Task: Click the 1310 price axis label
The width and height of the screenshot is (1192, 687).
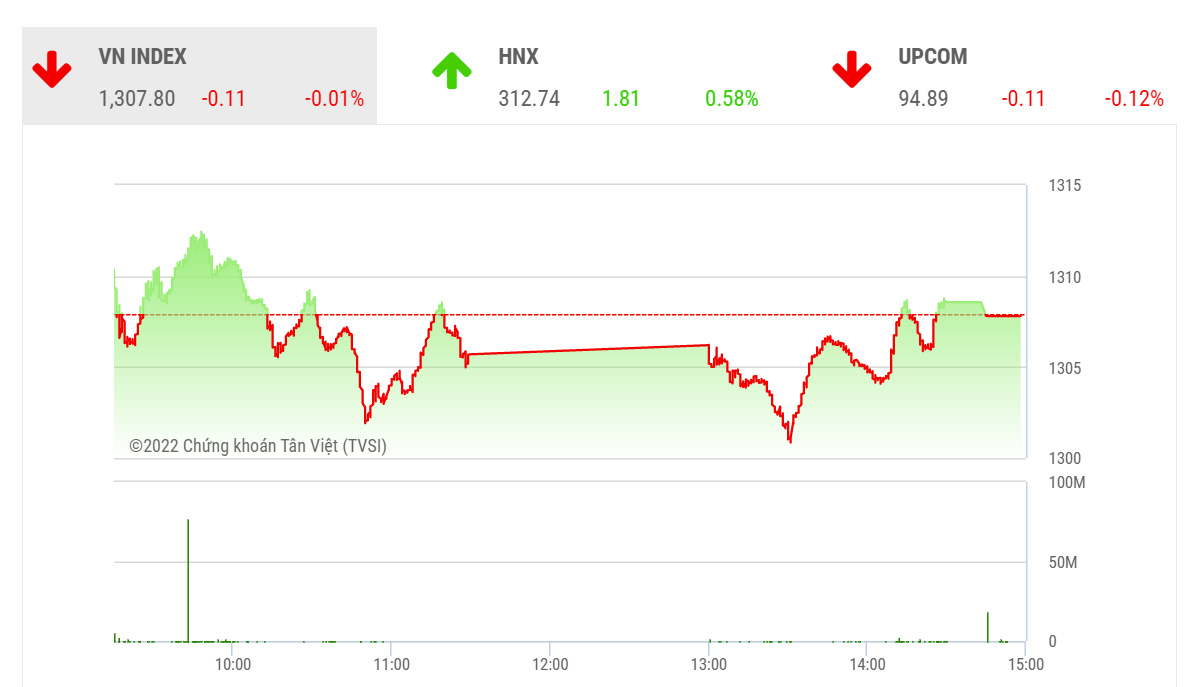Action: click(1064, 277)
